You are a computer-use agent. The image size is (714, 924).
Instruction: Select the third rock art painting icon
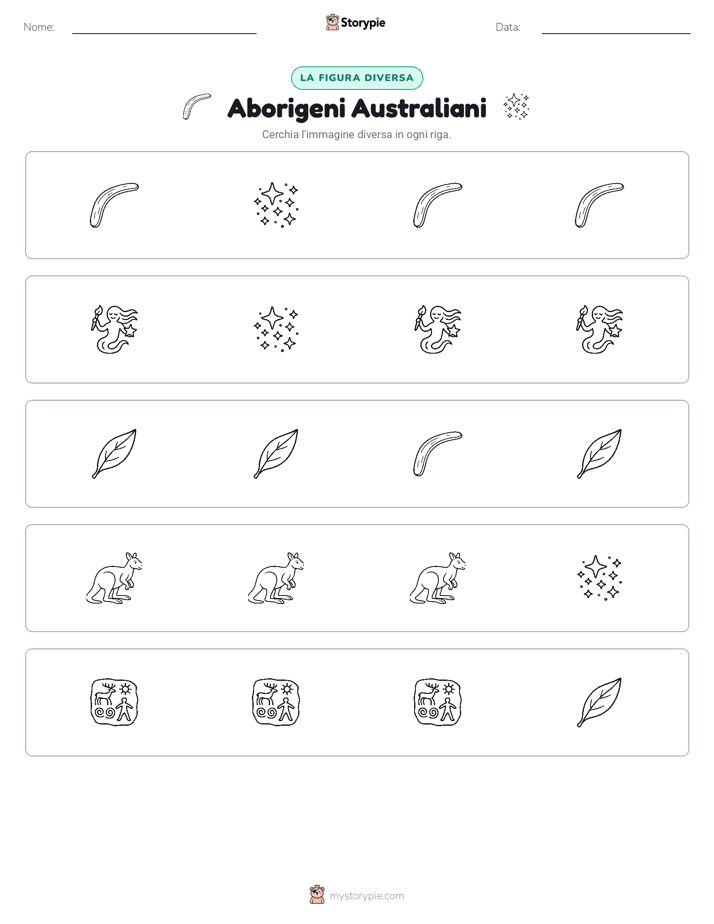(x=438, y=702)
